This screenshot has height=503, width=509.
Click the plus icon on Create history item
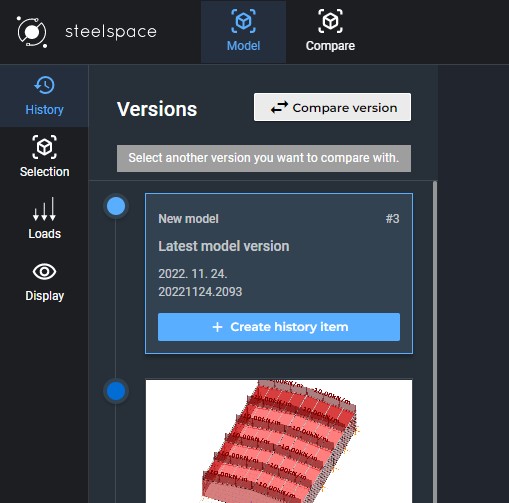point(217,327)
